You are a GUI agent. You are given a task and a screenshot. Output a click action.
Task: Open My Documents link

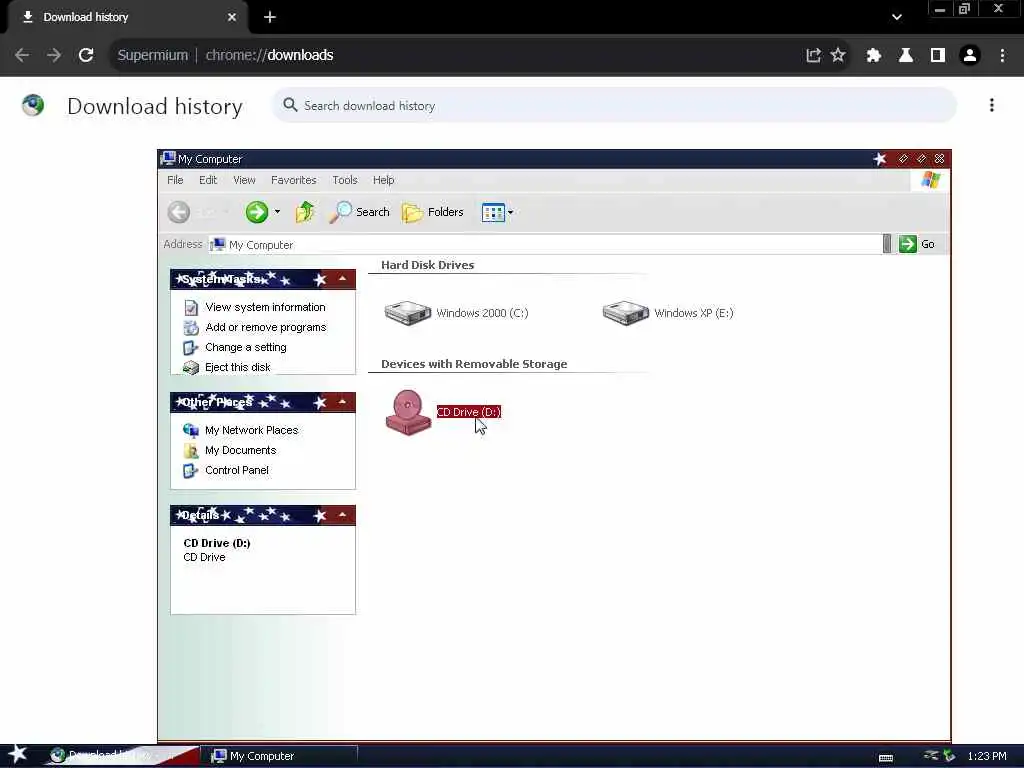[240, 451]
